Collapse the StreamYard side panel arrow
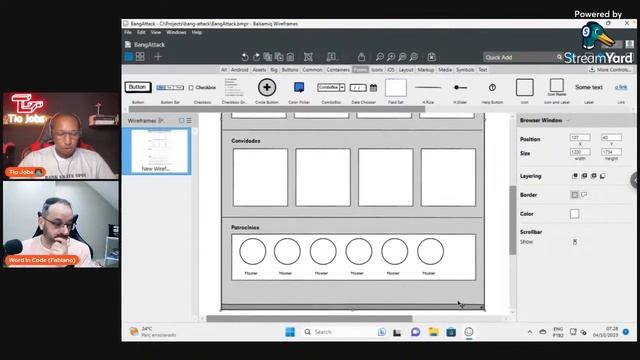640x360 pixels. [x=635, y=180]
